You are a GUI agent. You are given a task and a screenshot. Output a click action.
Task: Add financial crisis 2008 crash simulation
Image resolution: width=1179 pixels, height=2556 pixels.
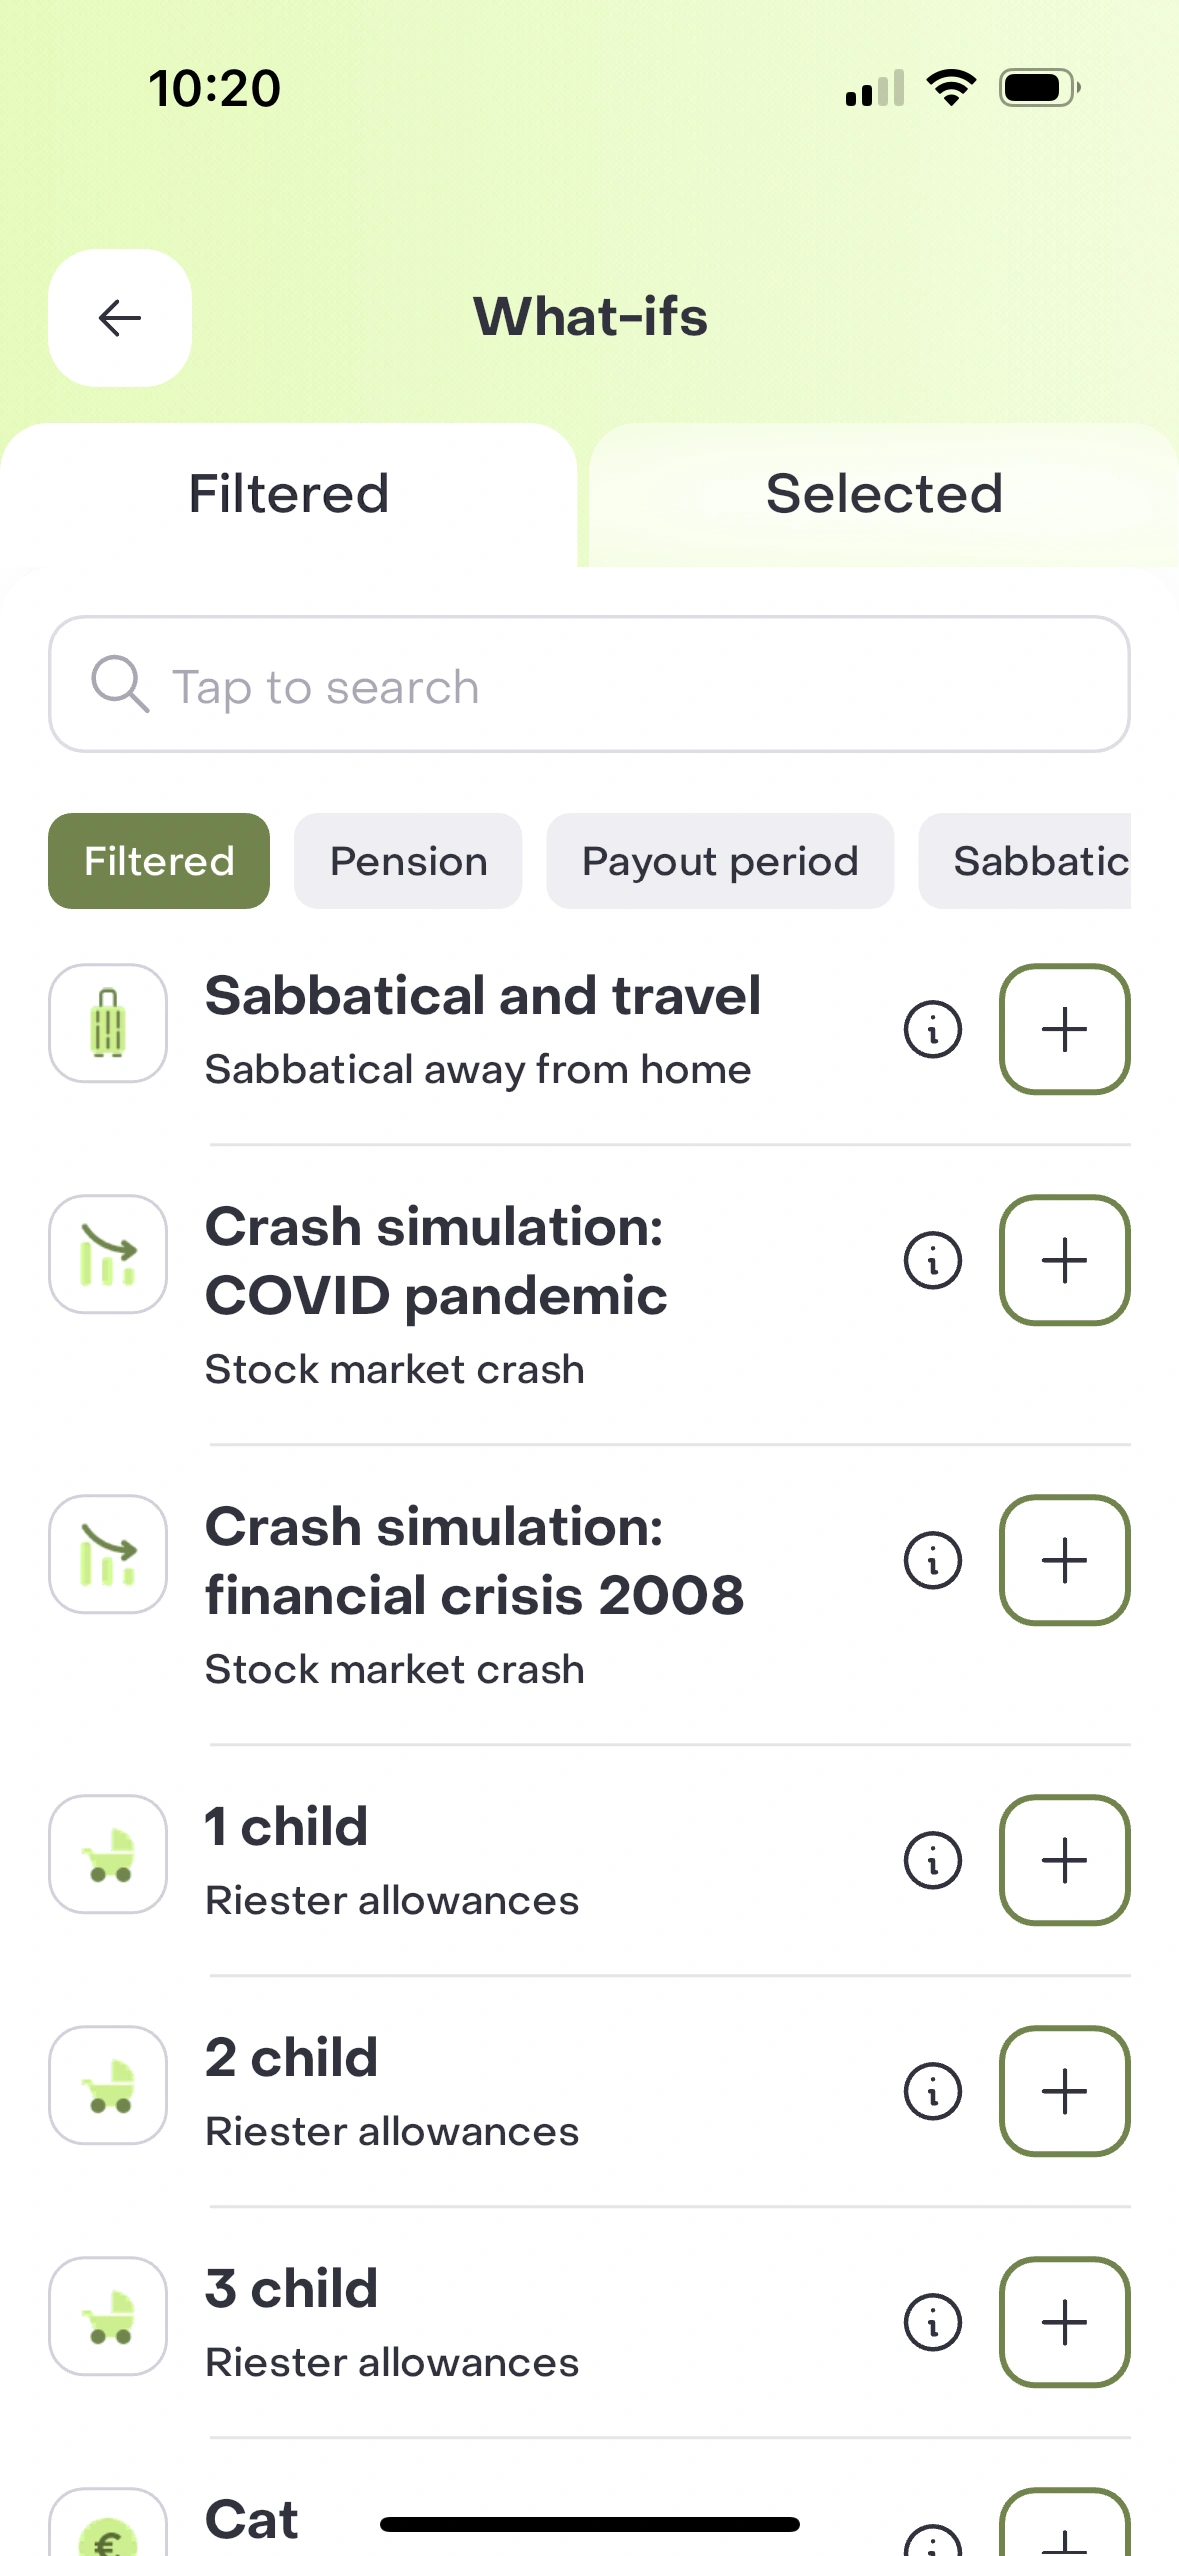tap(1064, 1560)
